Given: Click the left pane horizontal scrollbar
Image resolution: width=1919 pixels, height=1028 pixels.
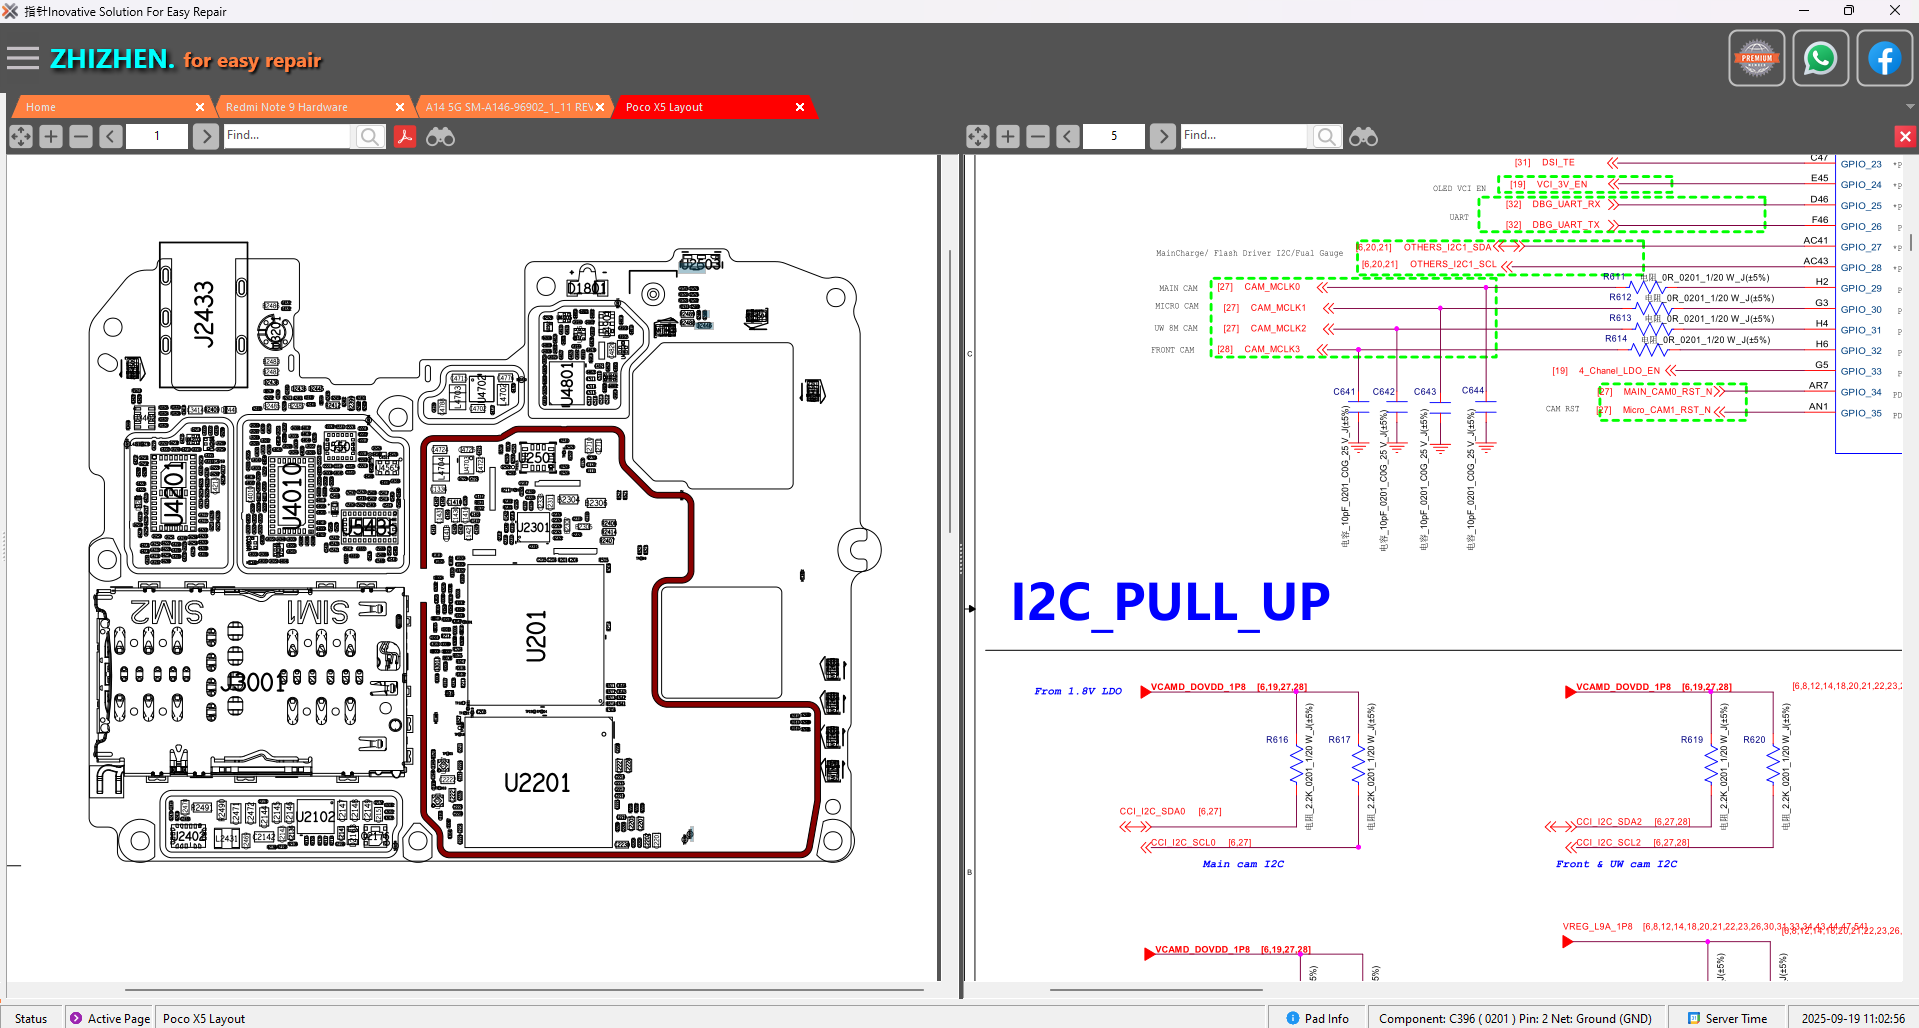Looking at the screenshot, I should 523,990.
